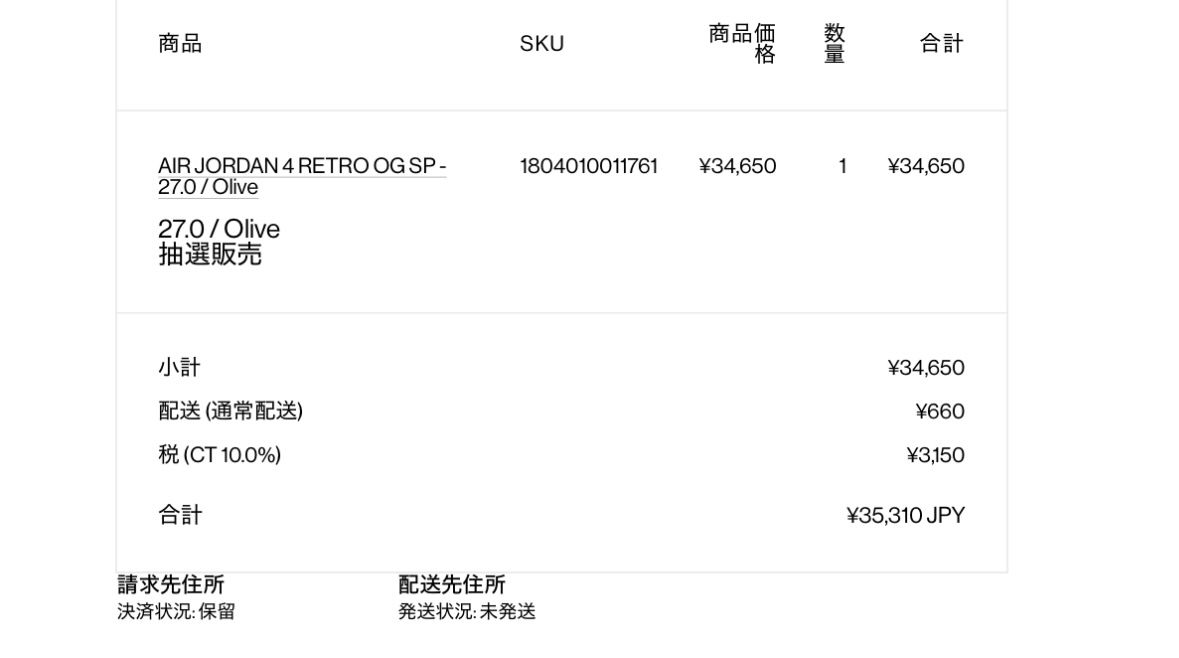Click the 数量 column header
This screenshot has height=658, width=1179.
[834, 44]
